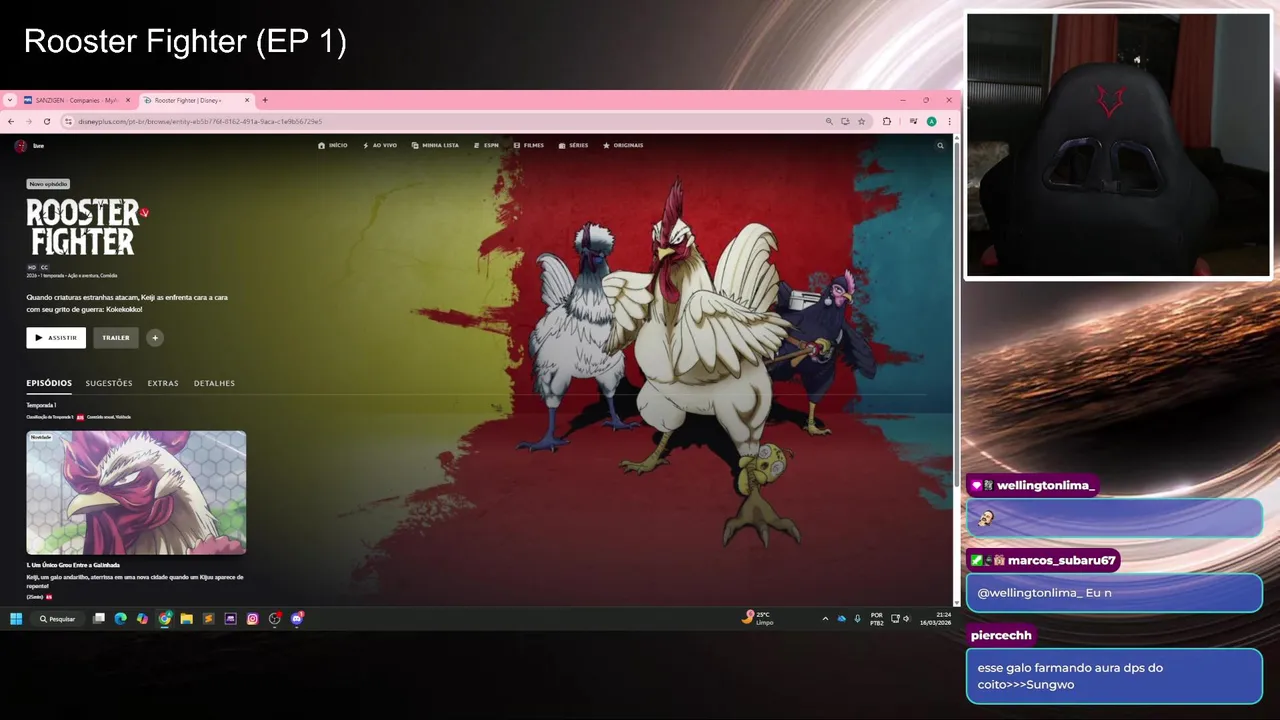Image resolution: width=1280 pixels, height=720 pixels.
Task: Open the Chrome extensions puzzle icon
Action: tap(887, 121)
